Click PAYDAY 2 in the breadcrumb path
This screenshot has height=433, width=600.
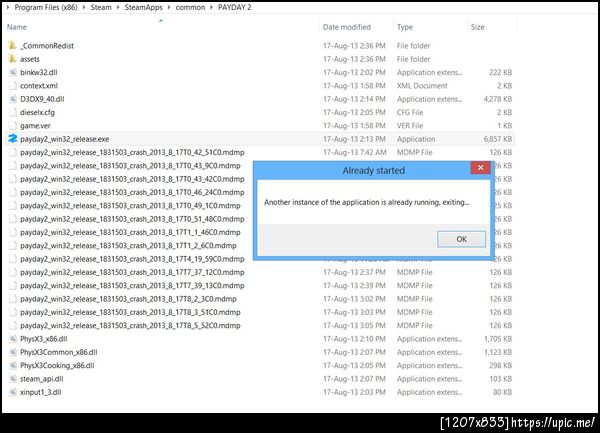point(235,7)
